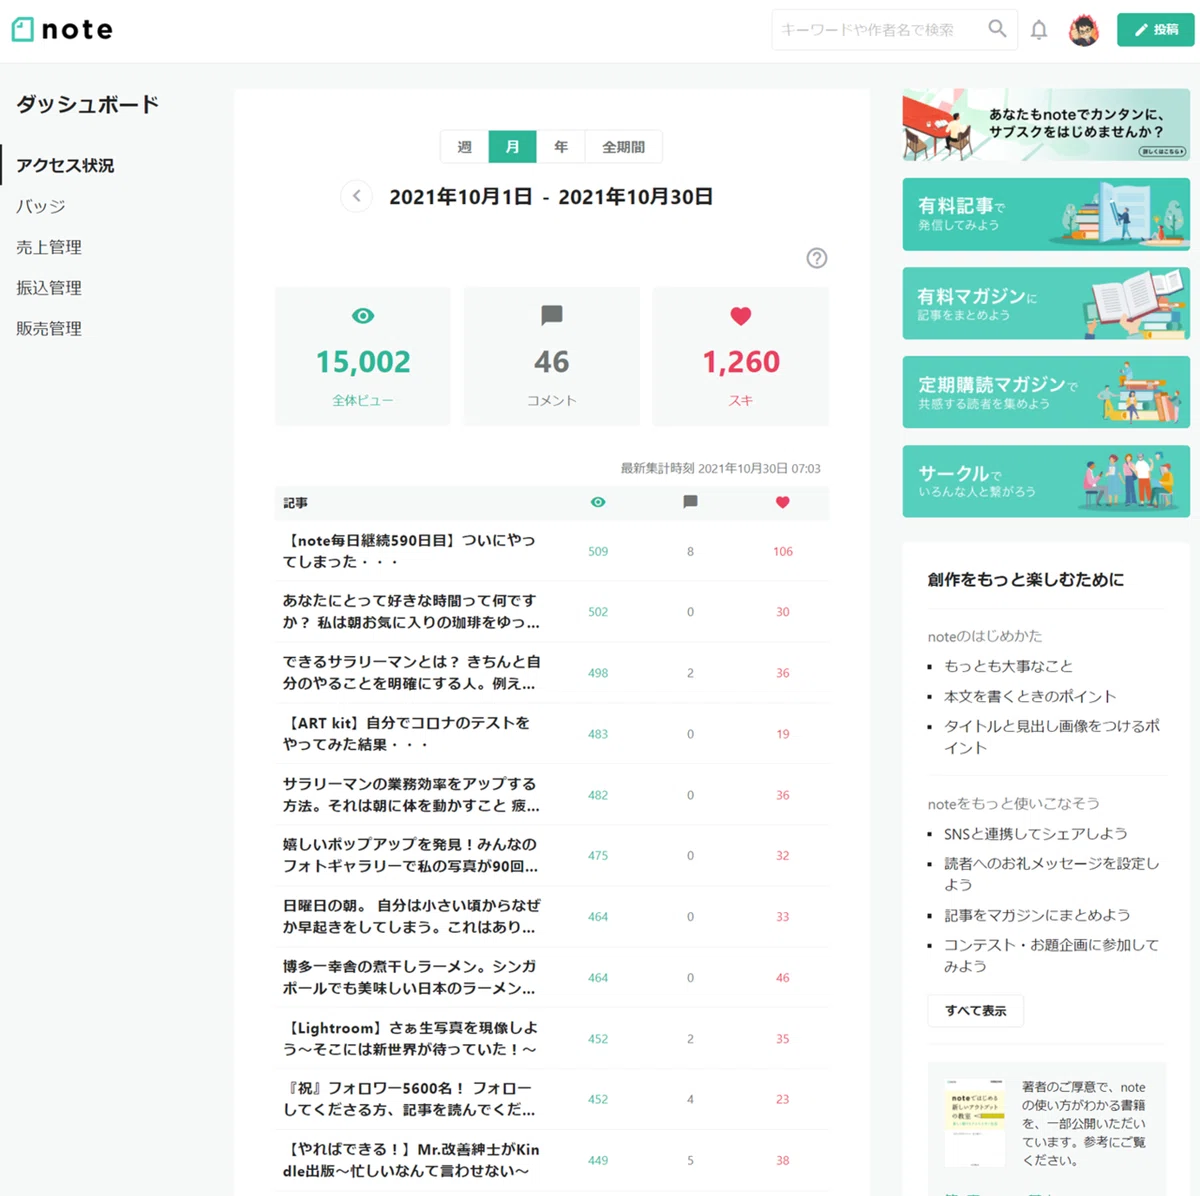Open アクセス状況 in the sidebar
Screen dimensions: 1200x1196
point(65,165)
